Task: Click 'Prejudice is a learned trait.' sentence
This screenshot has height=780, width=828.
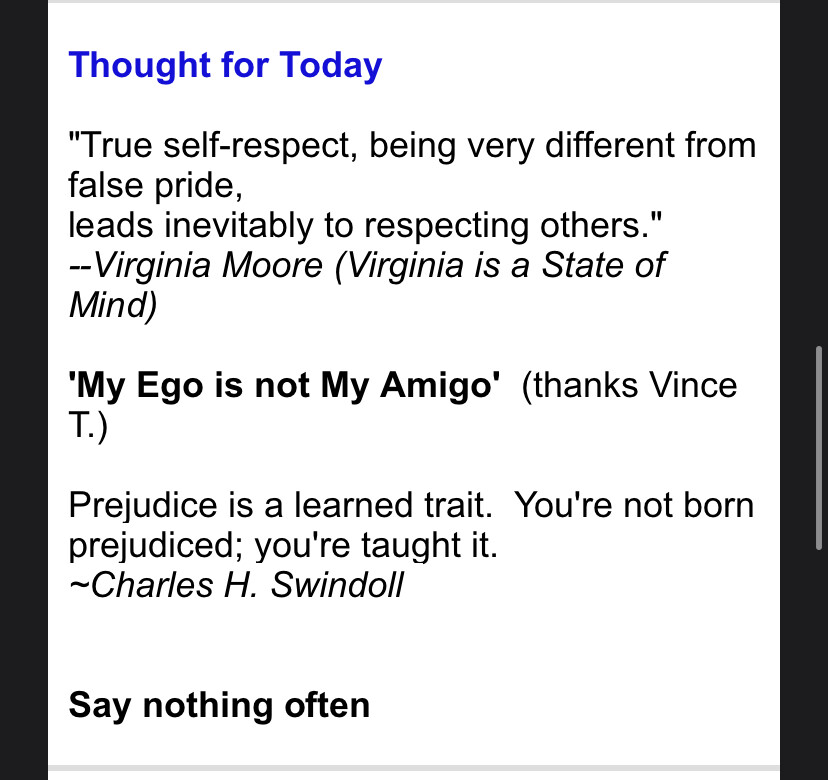Action: tap(281, 506)
